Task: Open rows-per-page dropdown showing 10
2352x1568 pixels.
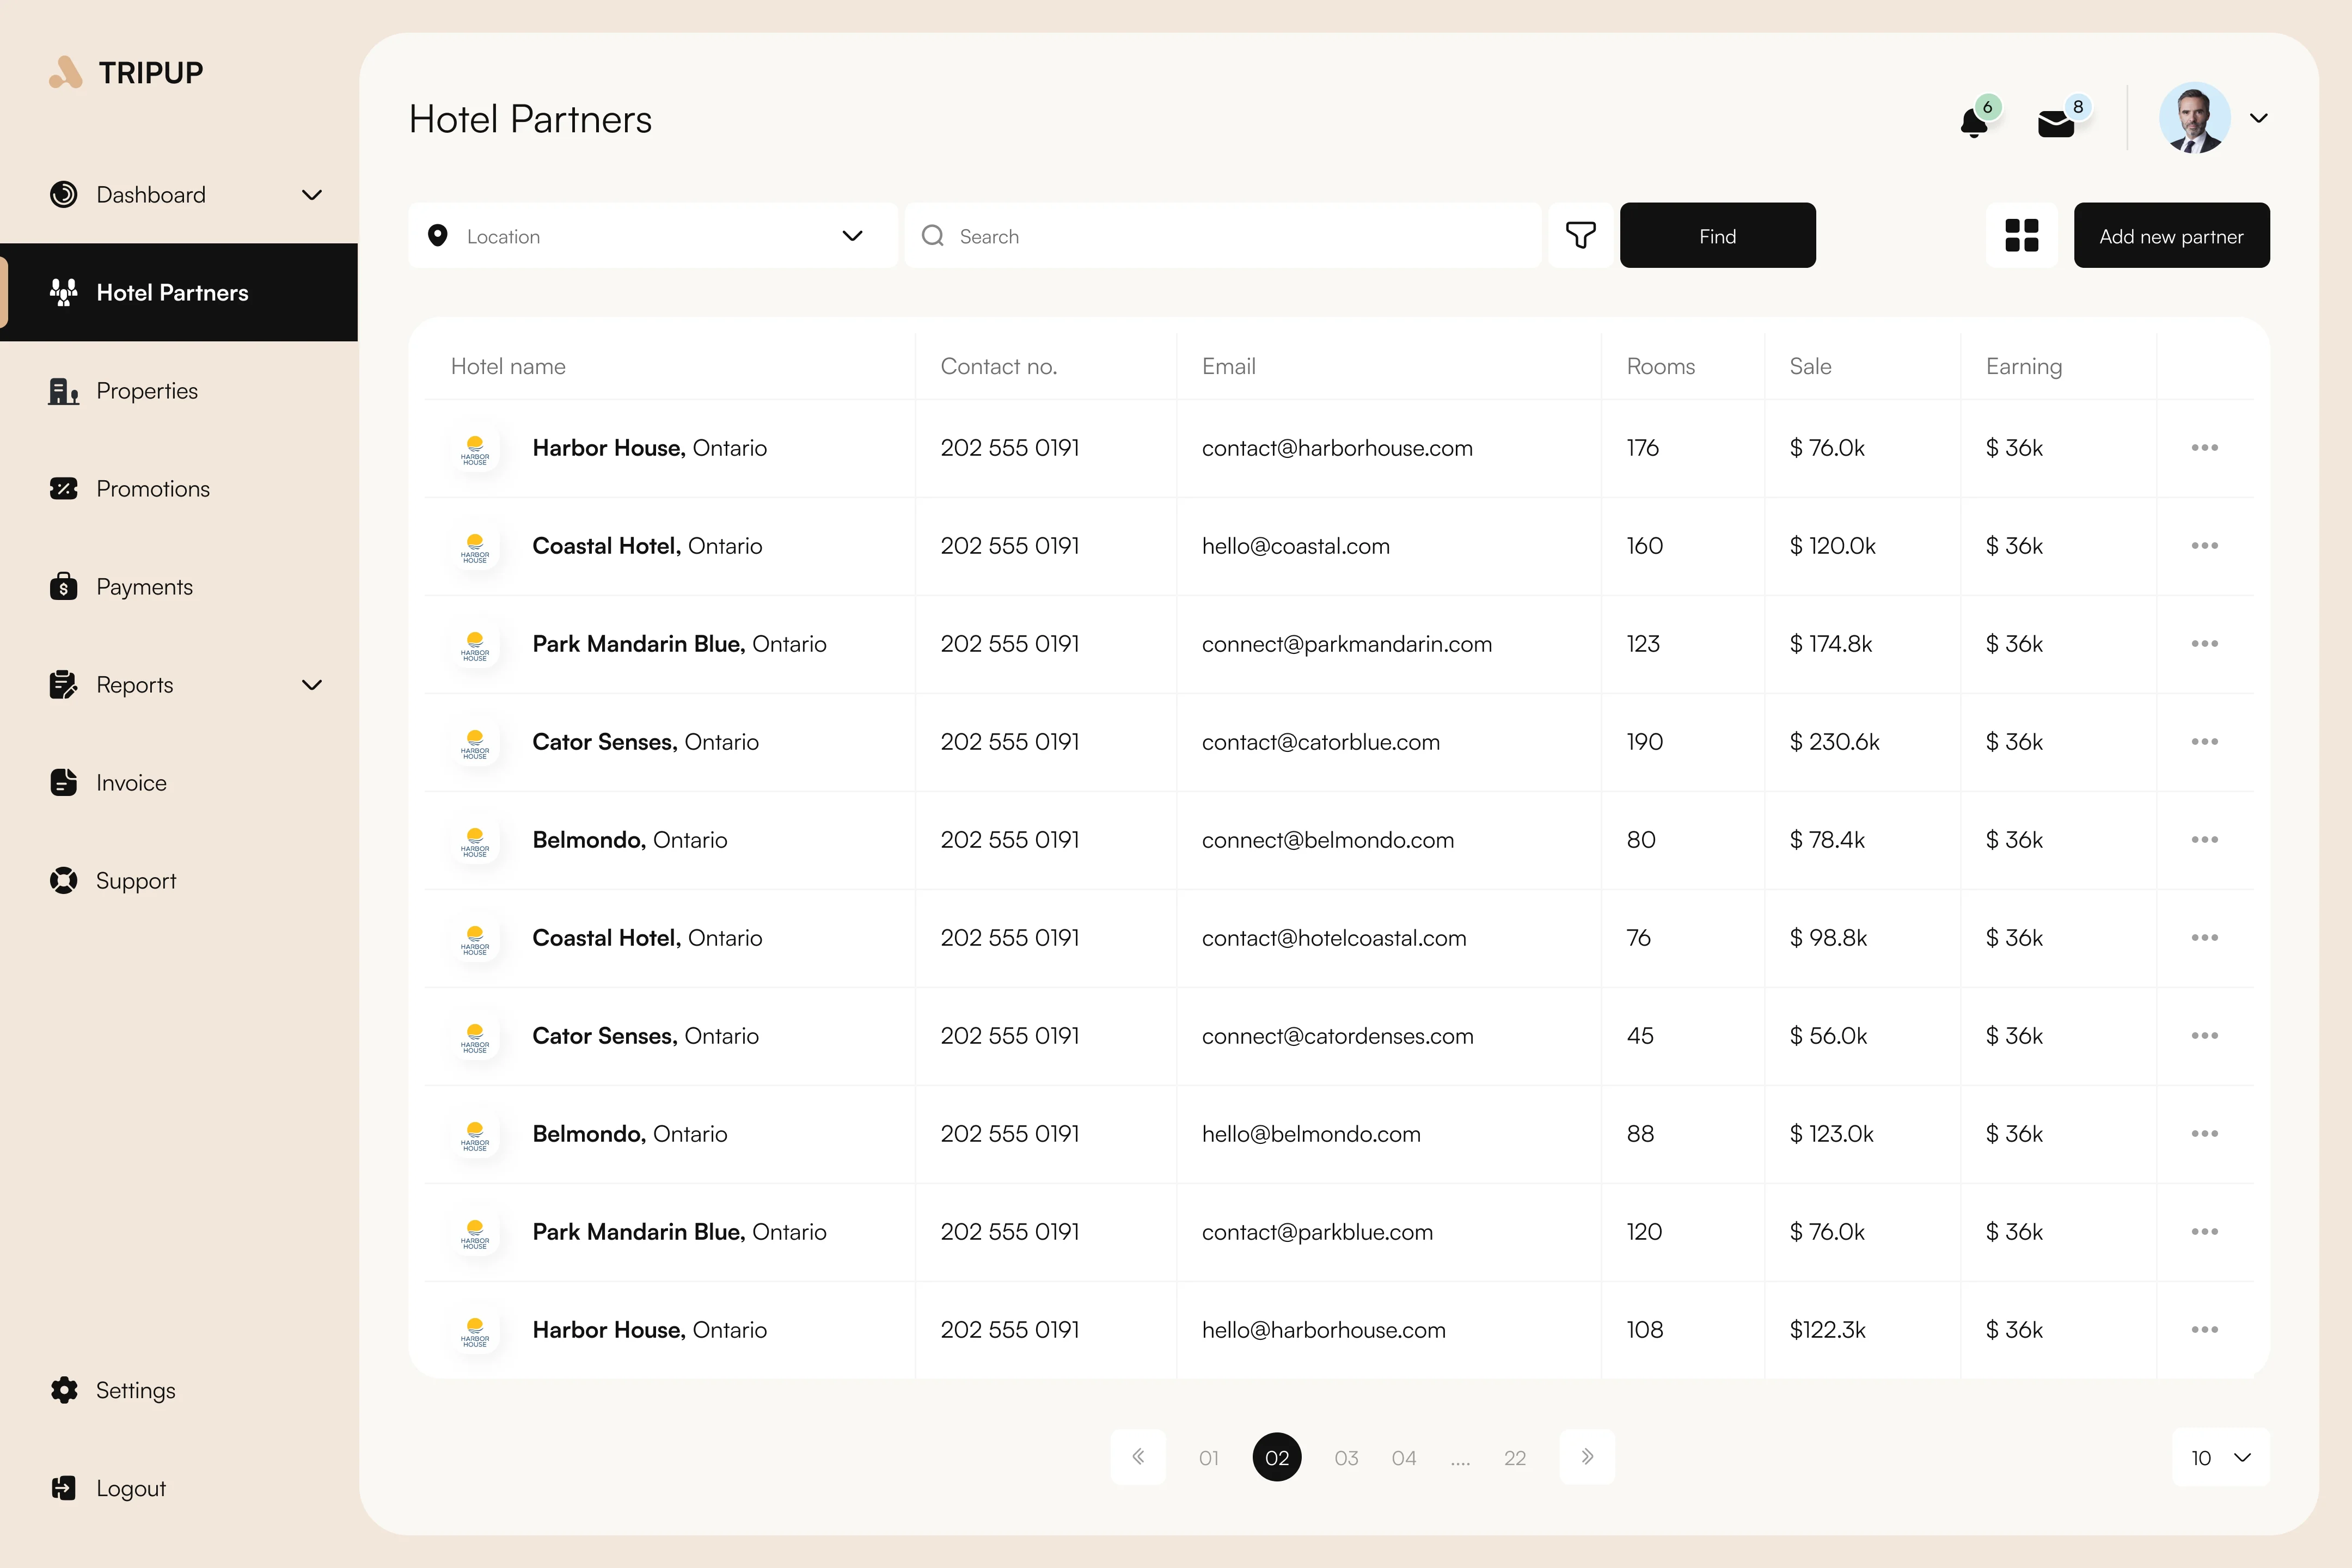Action: tap(2220, 1458)
